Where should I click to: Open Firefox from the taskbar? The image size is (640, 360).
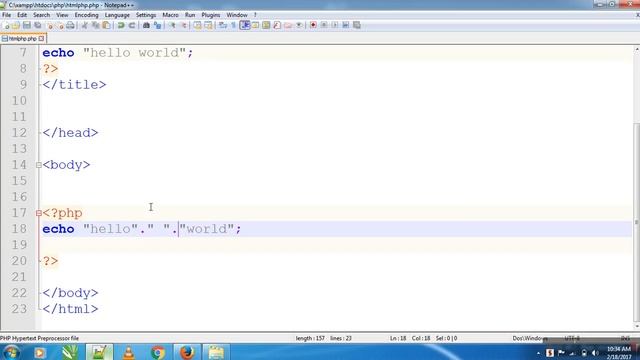tap(187, 352)
